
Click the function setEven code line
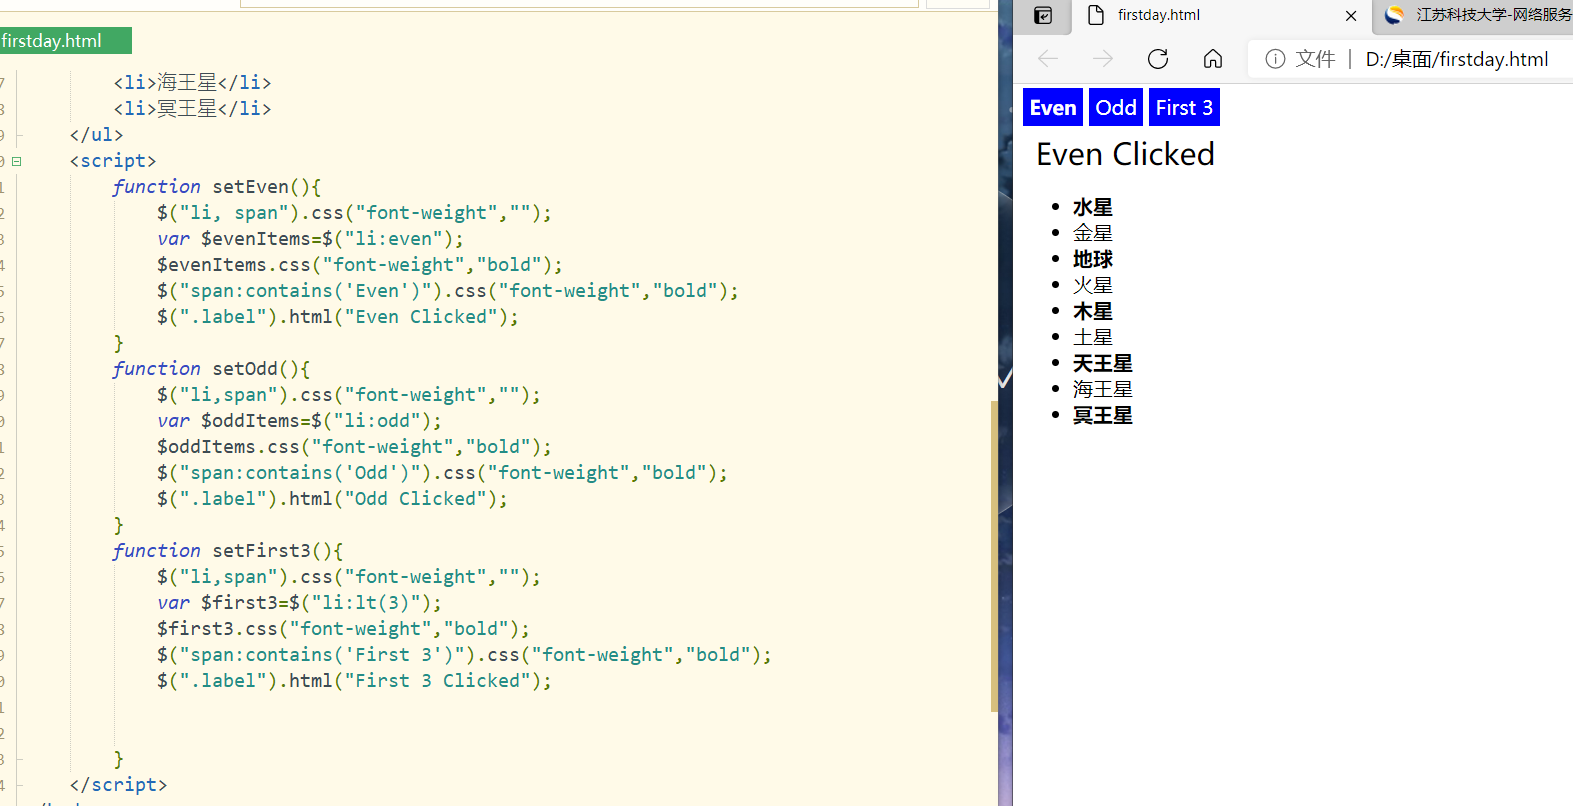[x=217, y=187]
